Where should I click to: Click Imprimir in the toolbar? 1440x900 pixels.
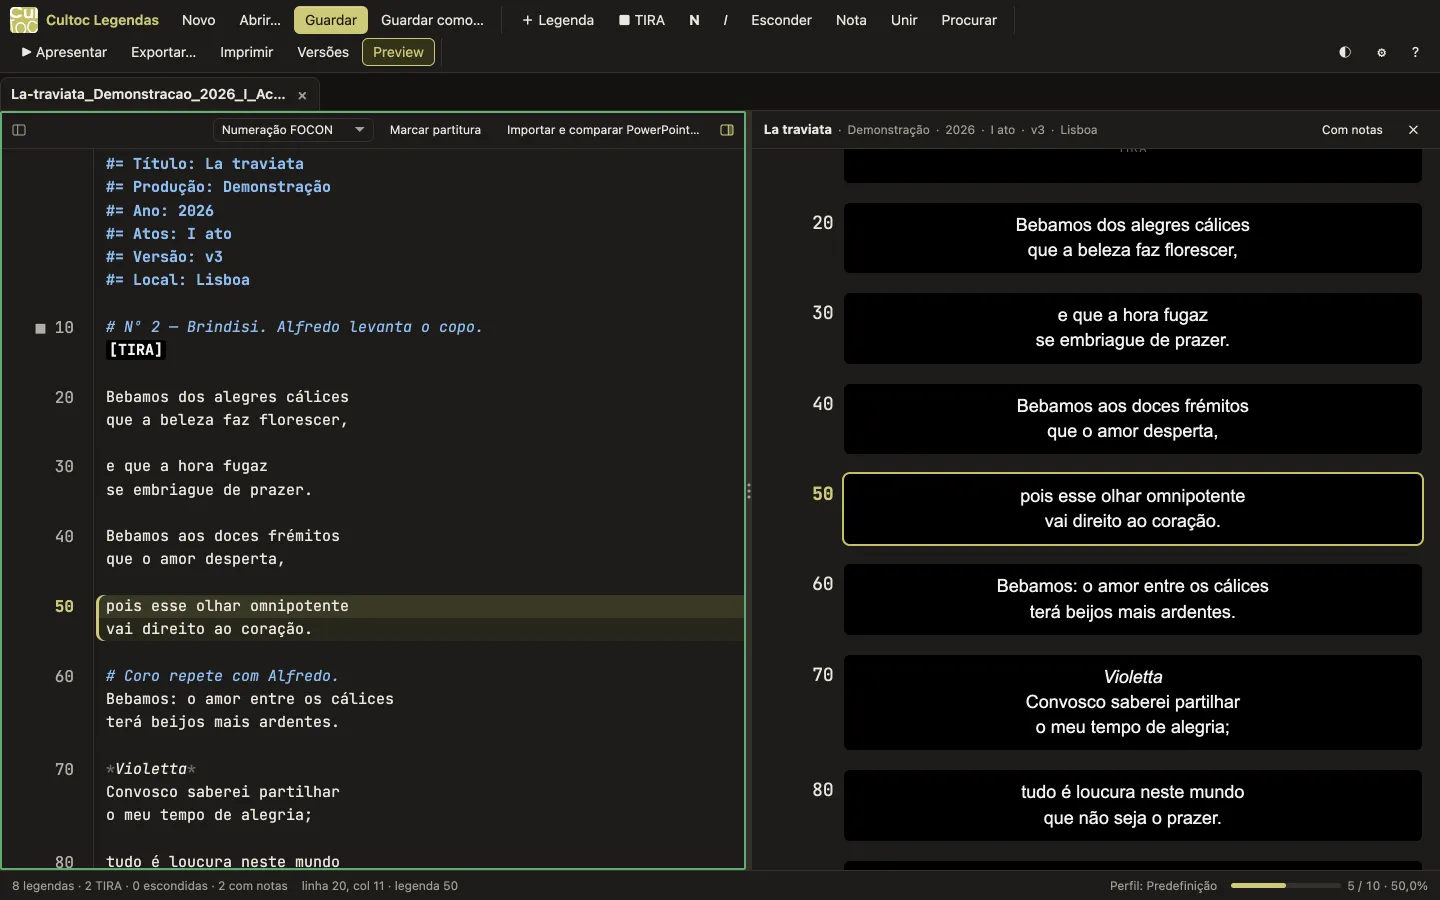click(246, 52)
